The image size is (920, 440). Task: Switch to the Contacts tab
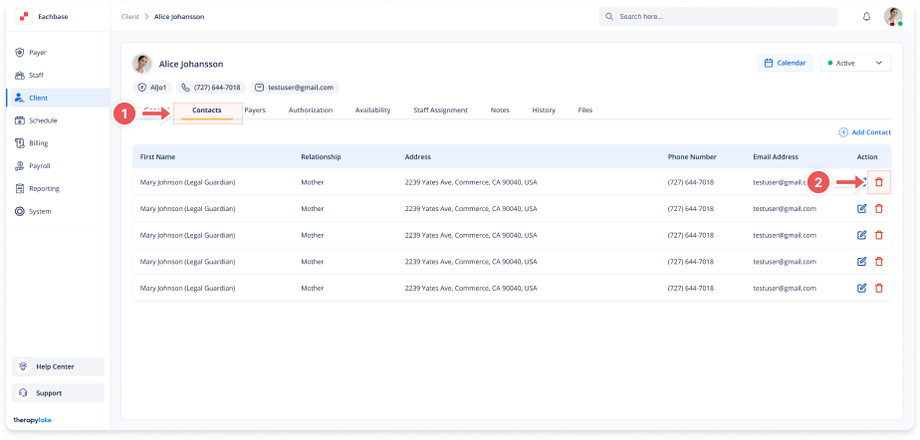[x=207, y=110]
